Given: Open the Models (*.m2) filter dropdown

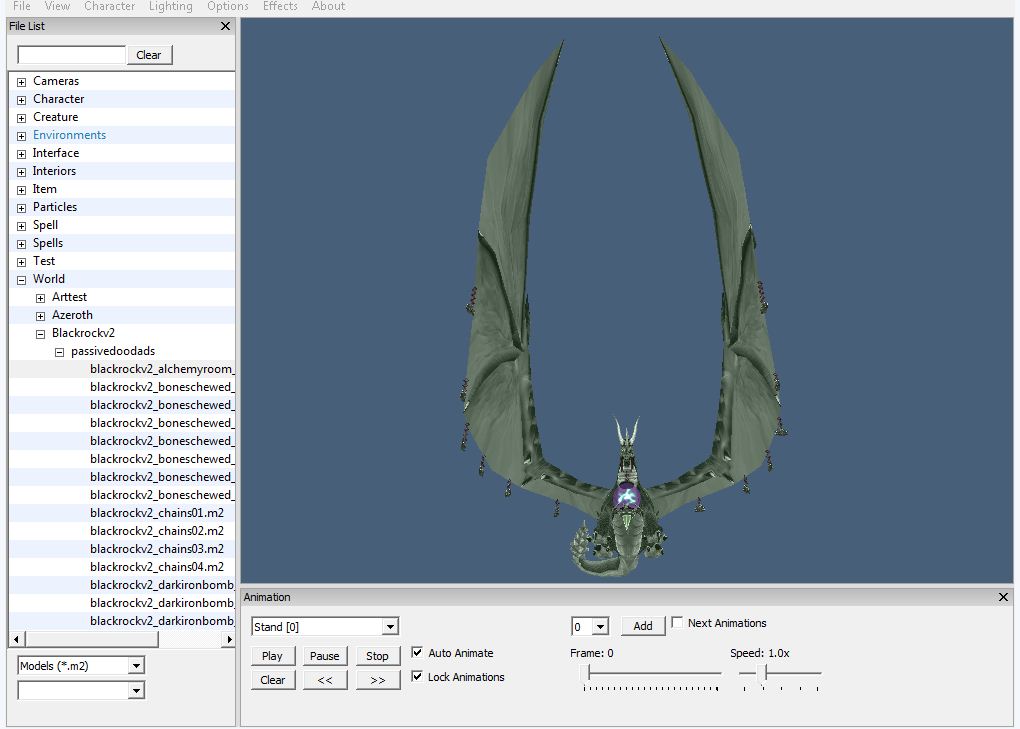Looking at the screenshot, I should [x=136, y=666].
